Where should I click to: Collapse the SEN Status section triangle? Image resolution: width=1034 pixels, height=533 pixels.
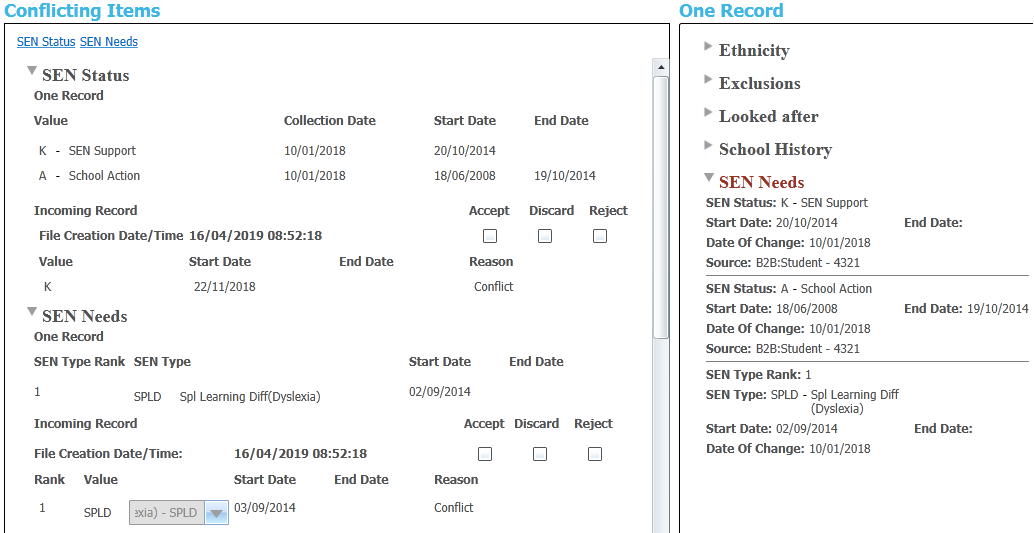point(32,71)
